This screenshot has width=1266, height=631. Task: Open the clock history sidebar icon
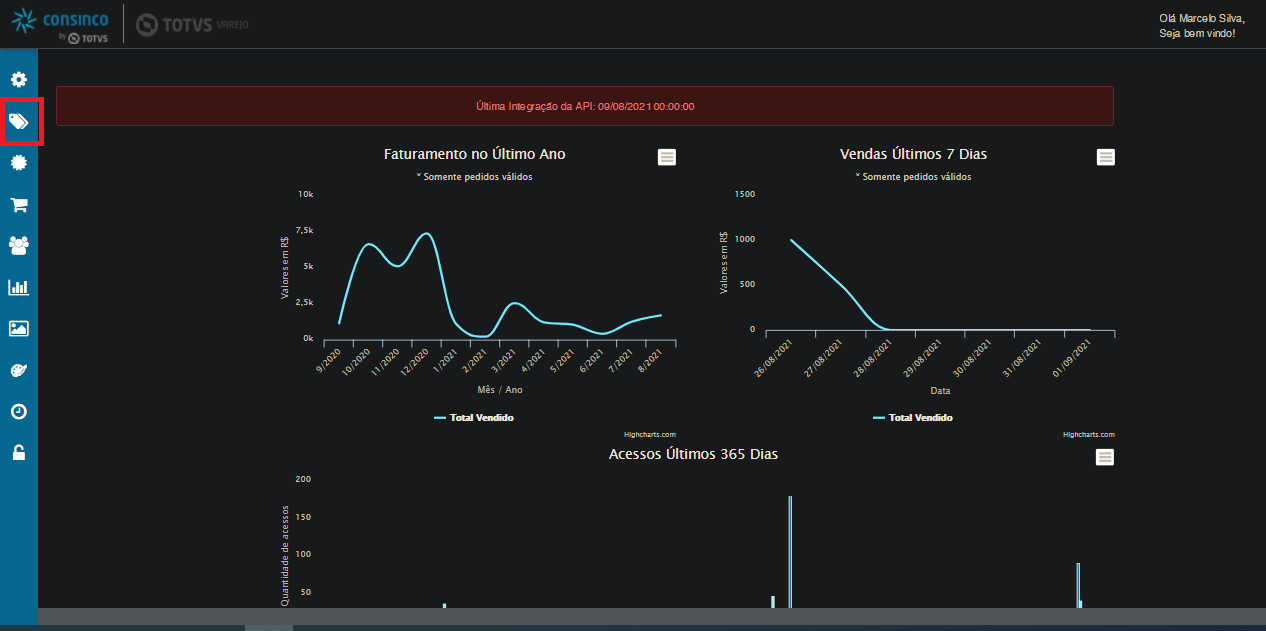tap(18, 411)
